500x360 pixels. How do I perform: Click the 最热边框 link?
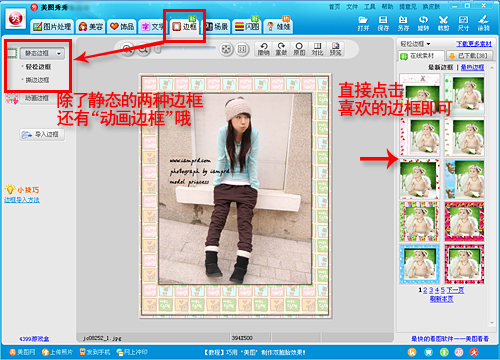pyautogui.click(x=472, y=67)
